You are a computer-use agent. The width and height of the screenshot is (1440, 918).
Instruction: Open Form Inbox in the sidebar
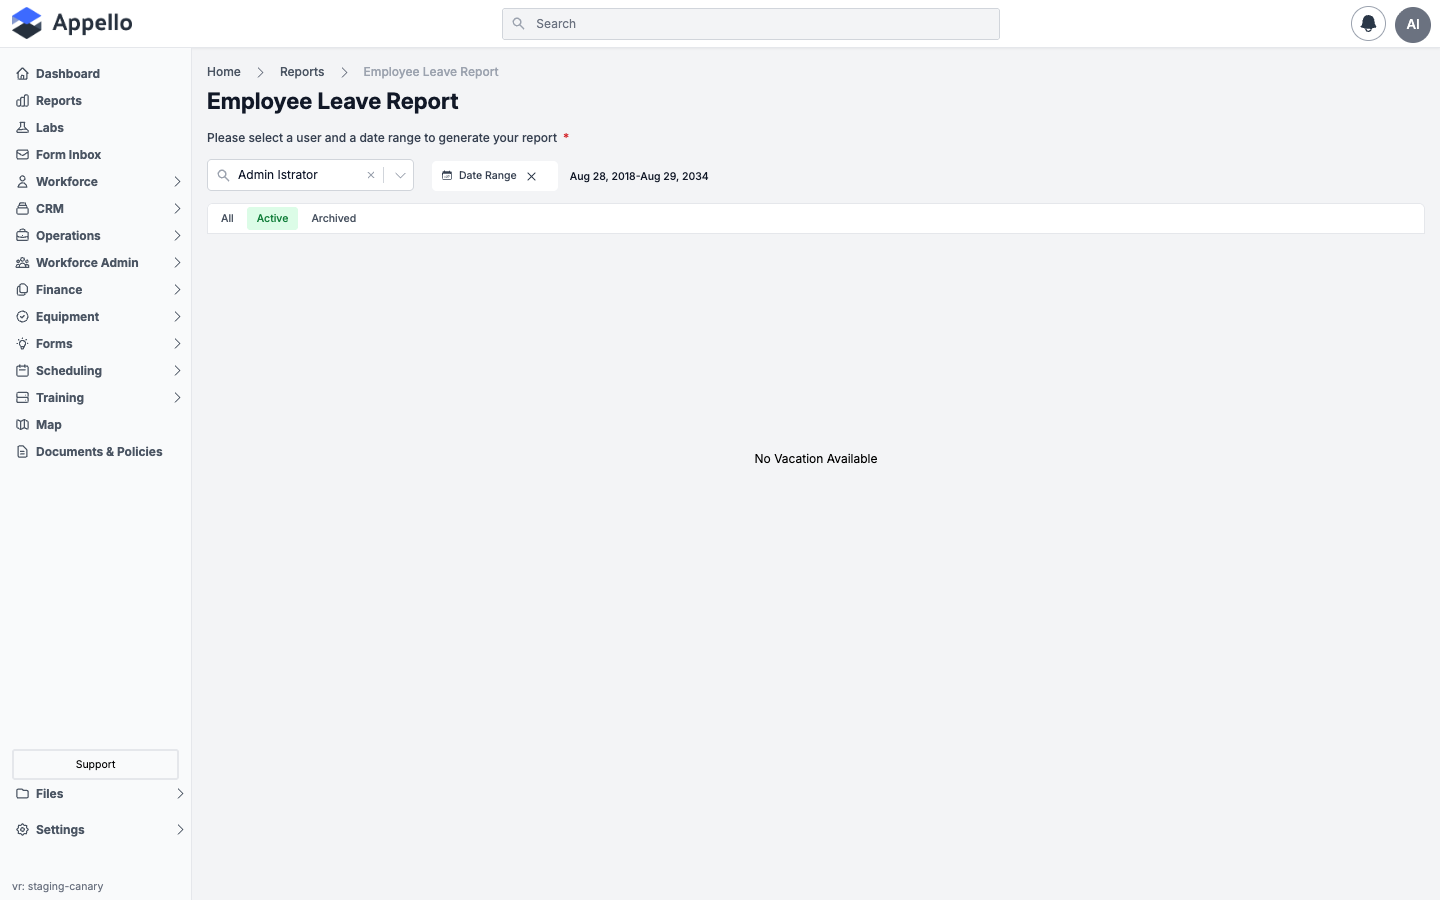pyautogui.click(x=68, y=155)
